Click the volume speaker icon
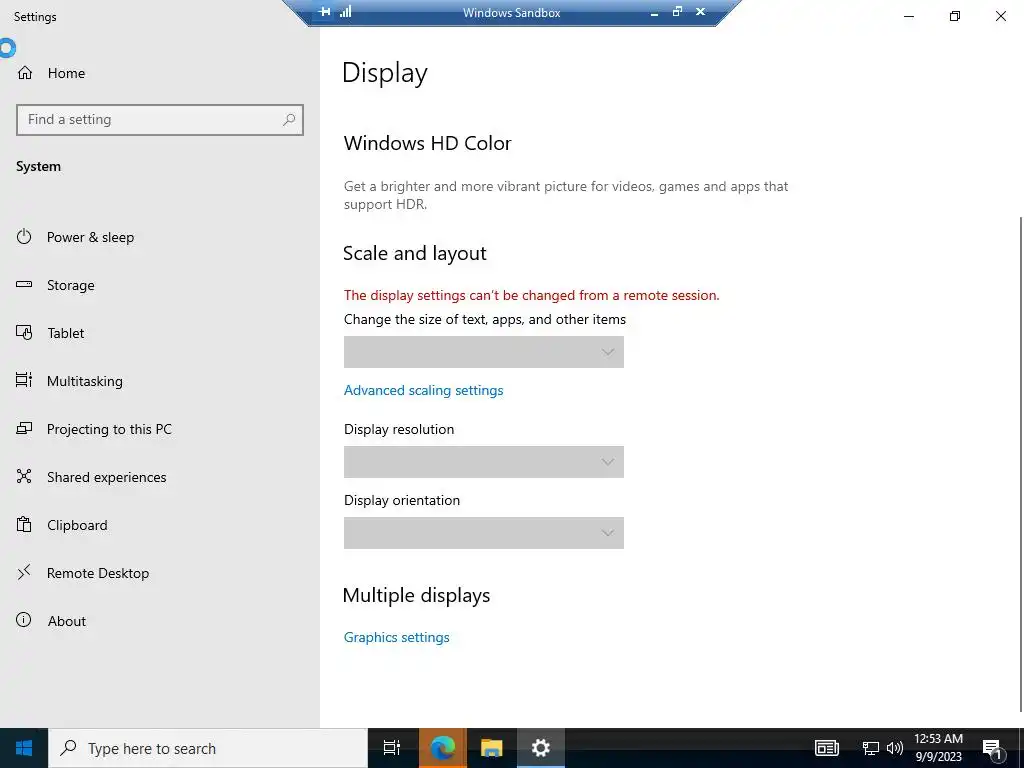 point(895,748)
